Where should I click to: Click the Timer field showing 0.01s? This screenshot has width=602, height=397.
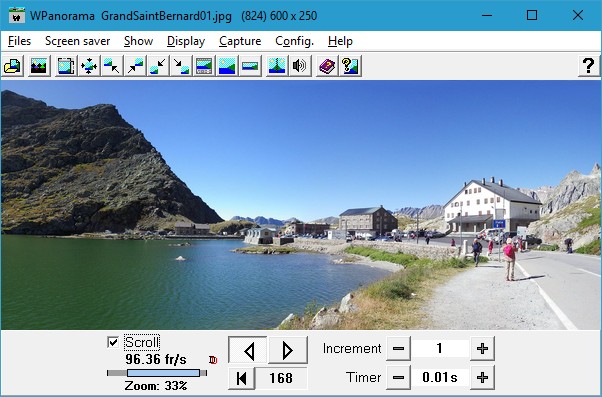pyautogui.click(x=440, y=377)
